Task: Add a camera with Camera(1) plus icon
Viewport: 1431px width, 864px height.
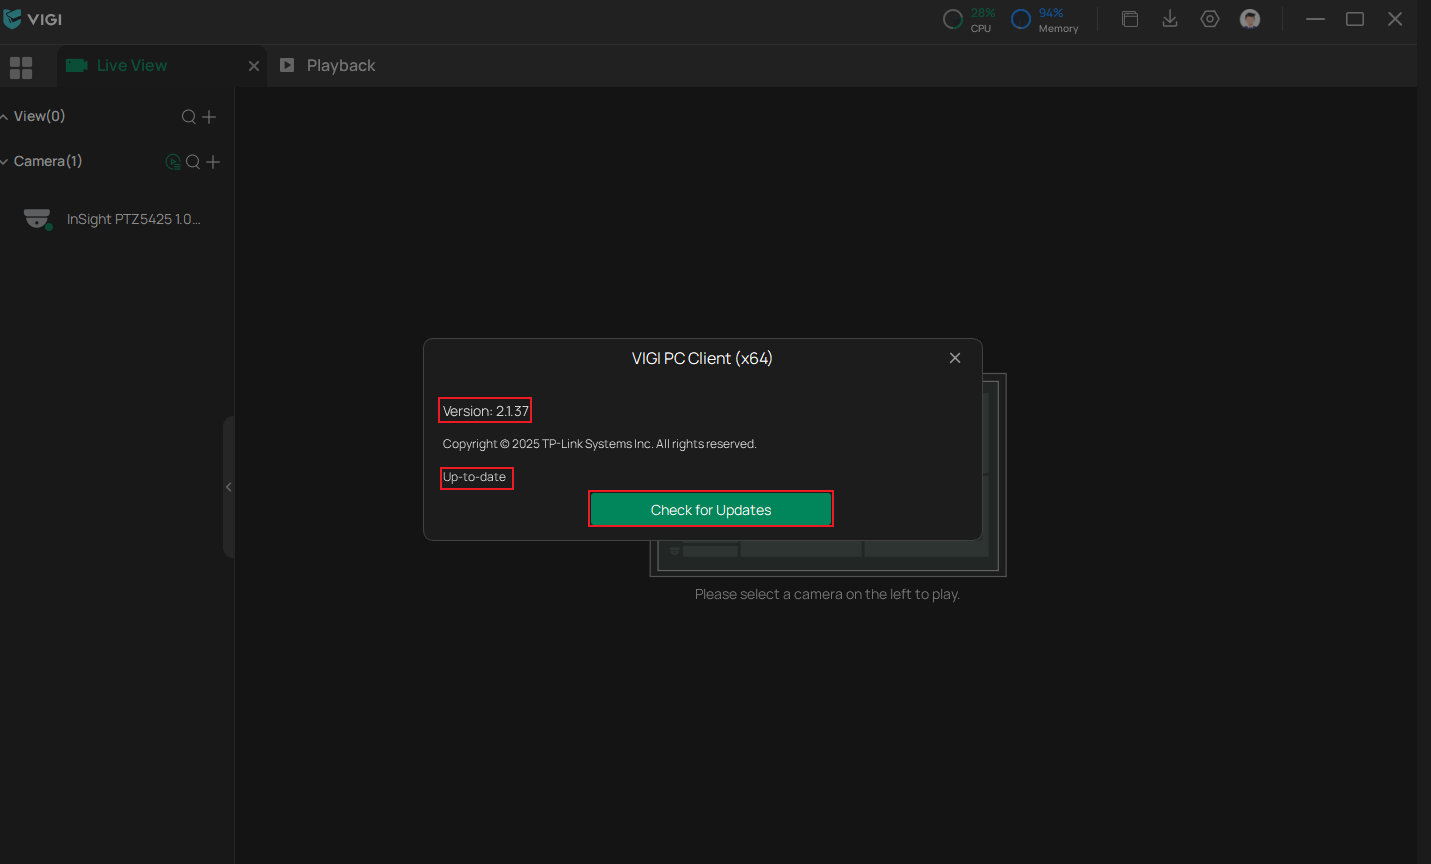Action: (213, 162)
